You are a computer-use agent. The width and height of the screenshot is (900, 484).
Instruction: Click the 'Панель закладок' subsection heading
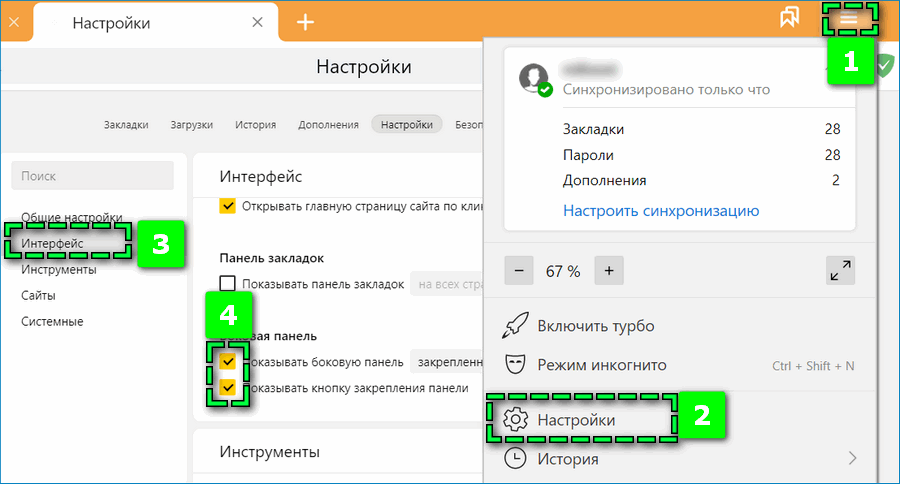pos(271,258)
